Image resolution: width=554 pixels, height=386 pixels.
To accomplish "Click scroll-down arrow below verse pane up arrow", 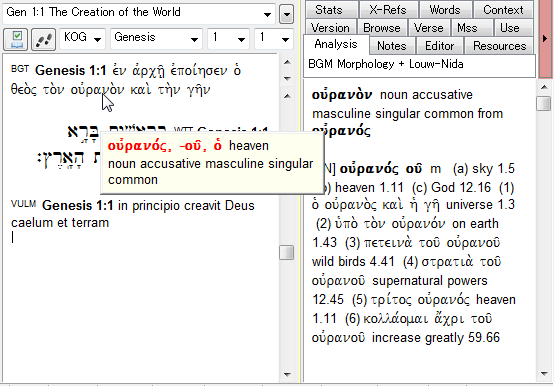I will (x=287, y=78).
